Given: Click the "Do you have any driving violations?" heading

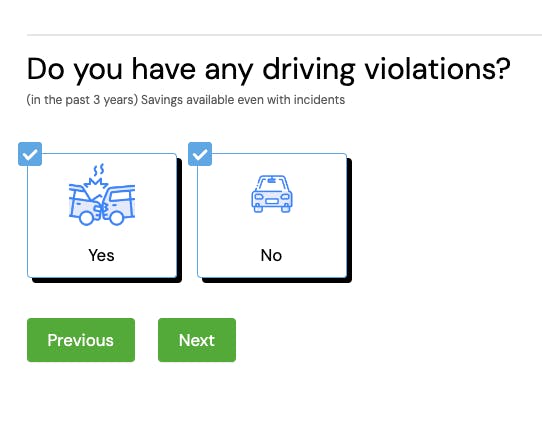Looking at the screenshot, I should [269, 70].
